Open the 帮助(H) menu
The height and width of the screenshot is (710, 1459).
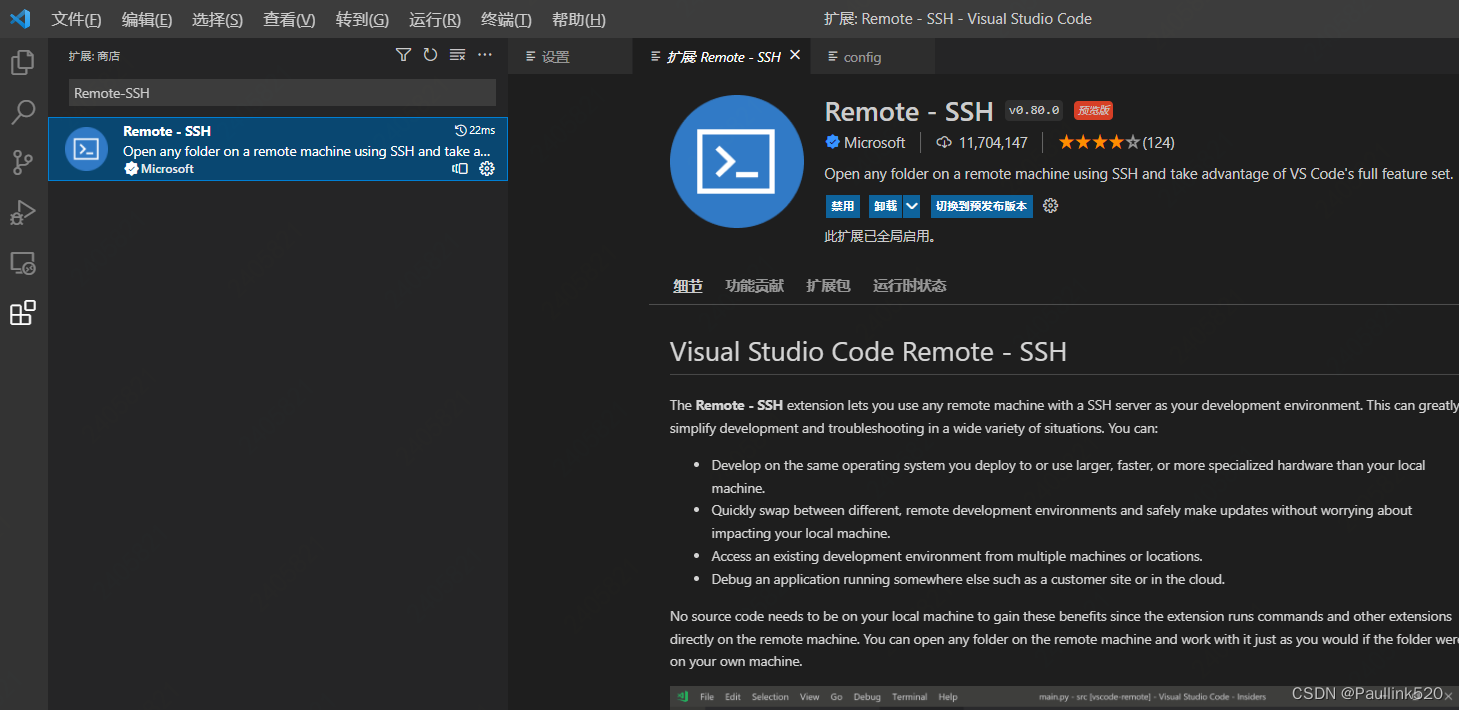[x=579, y=20]
